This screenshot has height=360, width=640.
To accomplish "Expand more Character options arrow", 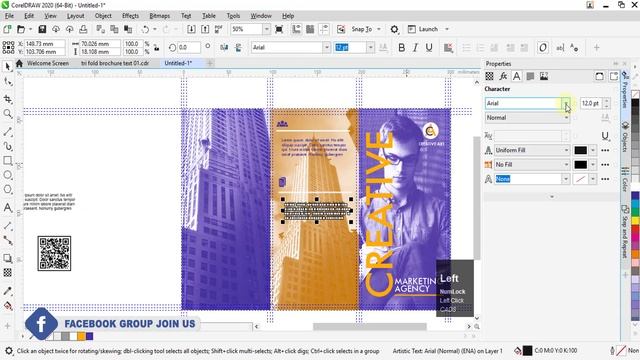I will point(552,197).
